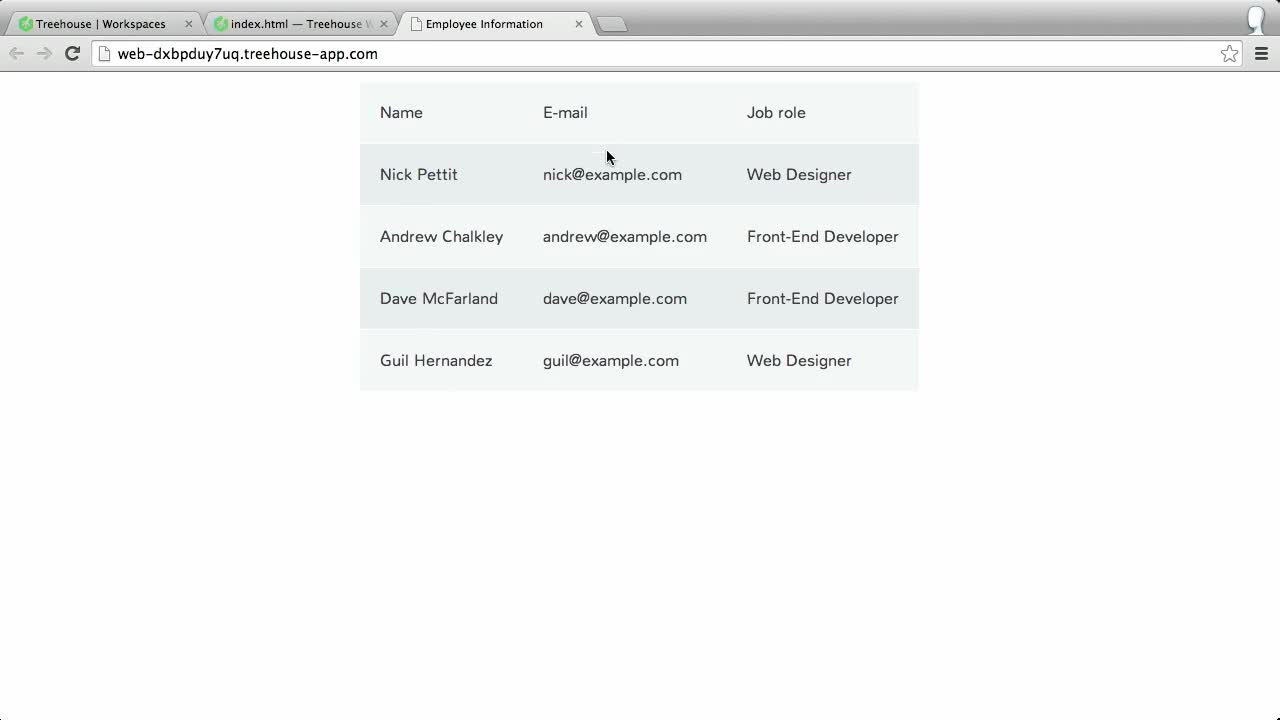Open a new tab button

tap(612, 24)
